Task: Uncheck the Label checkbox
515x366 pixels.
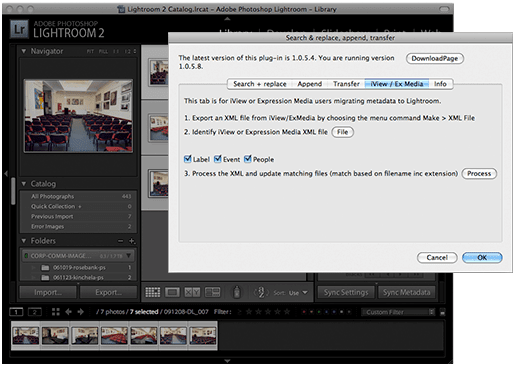Action: tap(188, 159)
